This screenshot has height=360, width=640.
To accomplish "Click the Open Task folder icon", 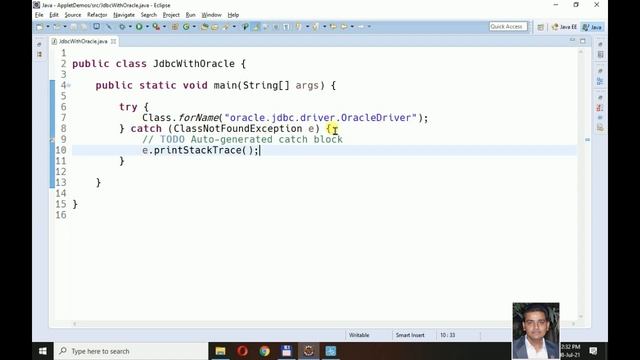I will pos(214,27).
